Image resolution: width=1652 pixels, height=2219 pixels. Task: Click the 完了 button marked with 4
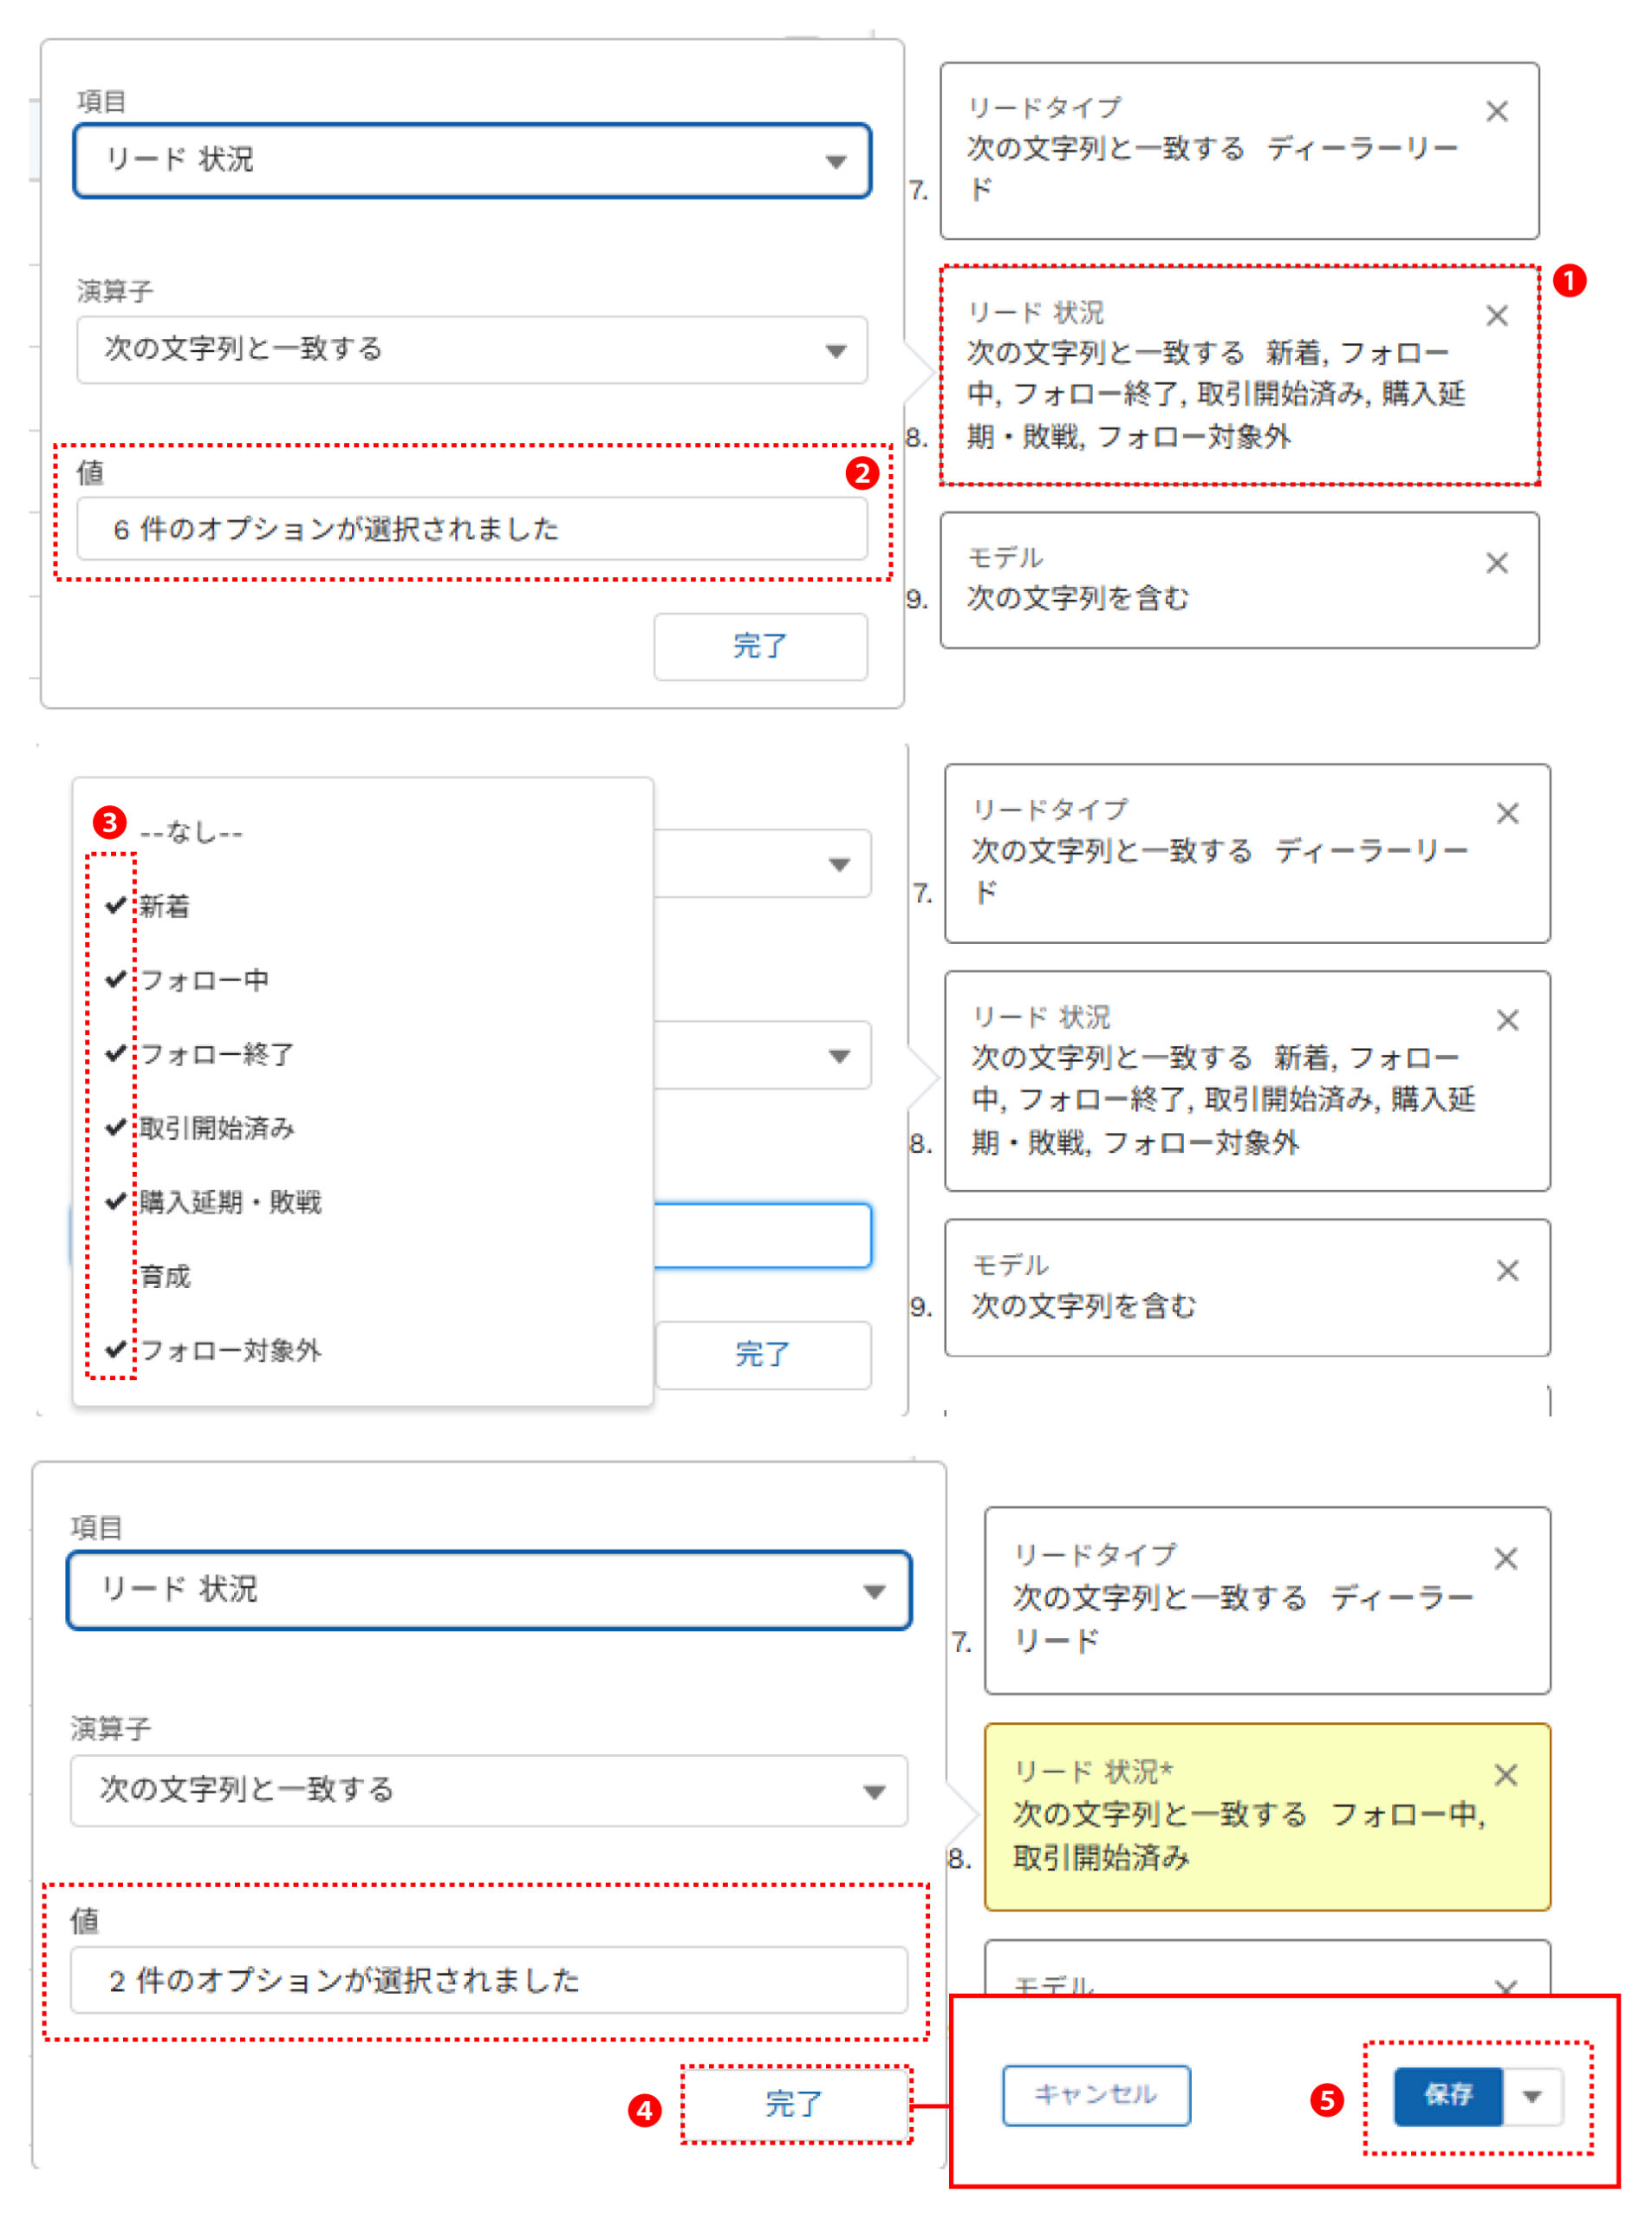(x=795, y=2104)
